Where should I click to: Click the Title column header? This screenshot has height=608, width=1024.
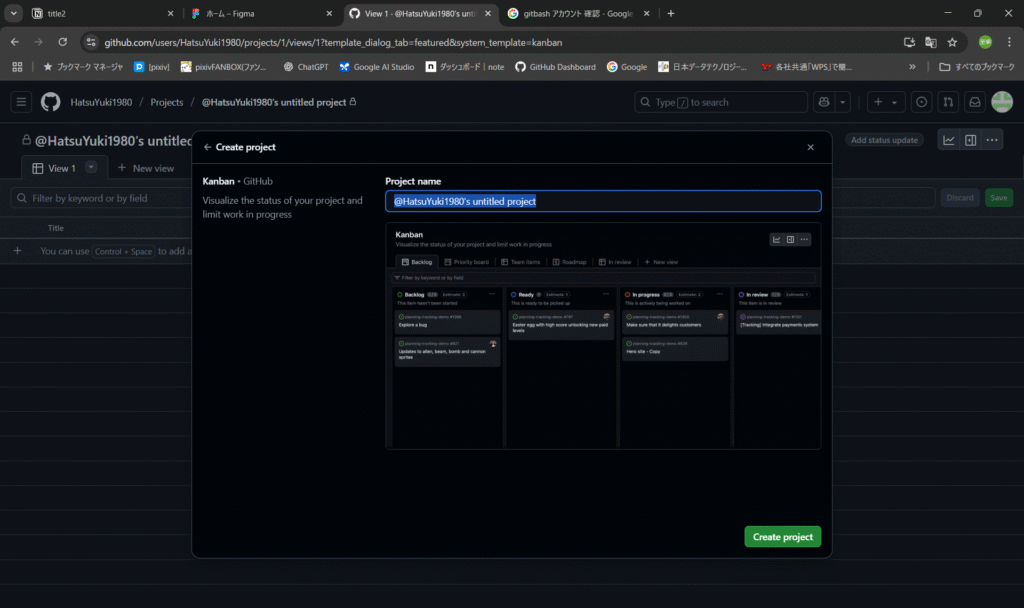56,228
